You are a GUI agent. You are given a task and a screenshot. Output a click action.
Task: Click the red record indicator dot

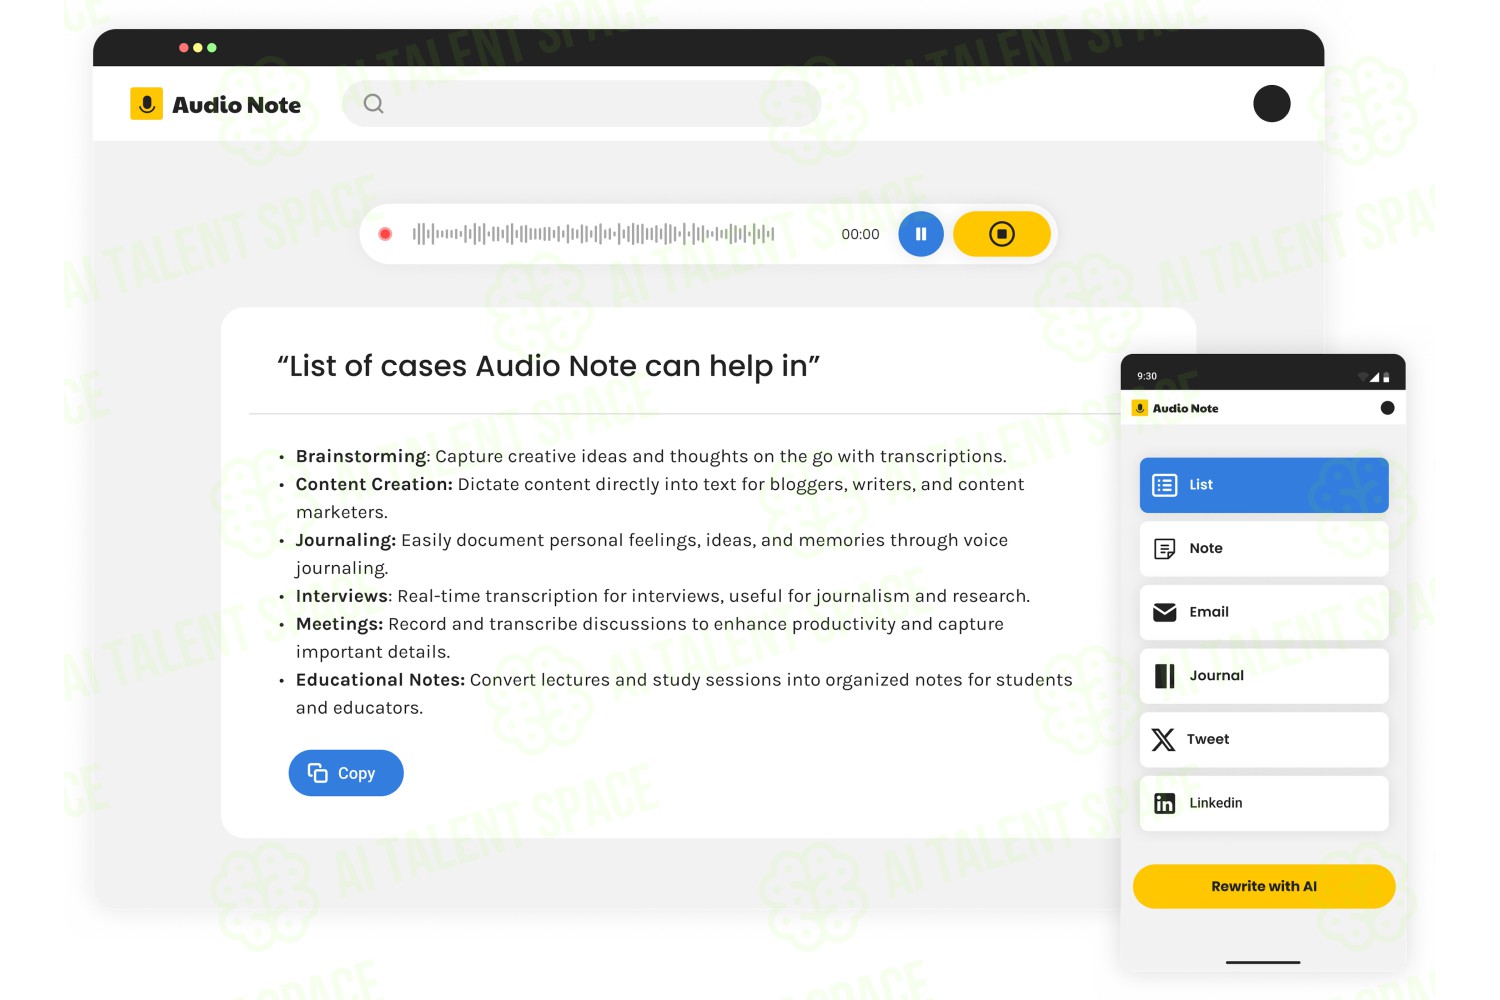[x=385, y=234]
